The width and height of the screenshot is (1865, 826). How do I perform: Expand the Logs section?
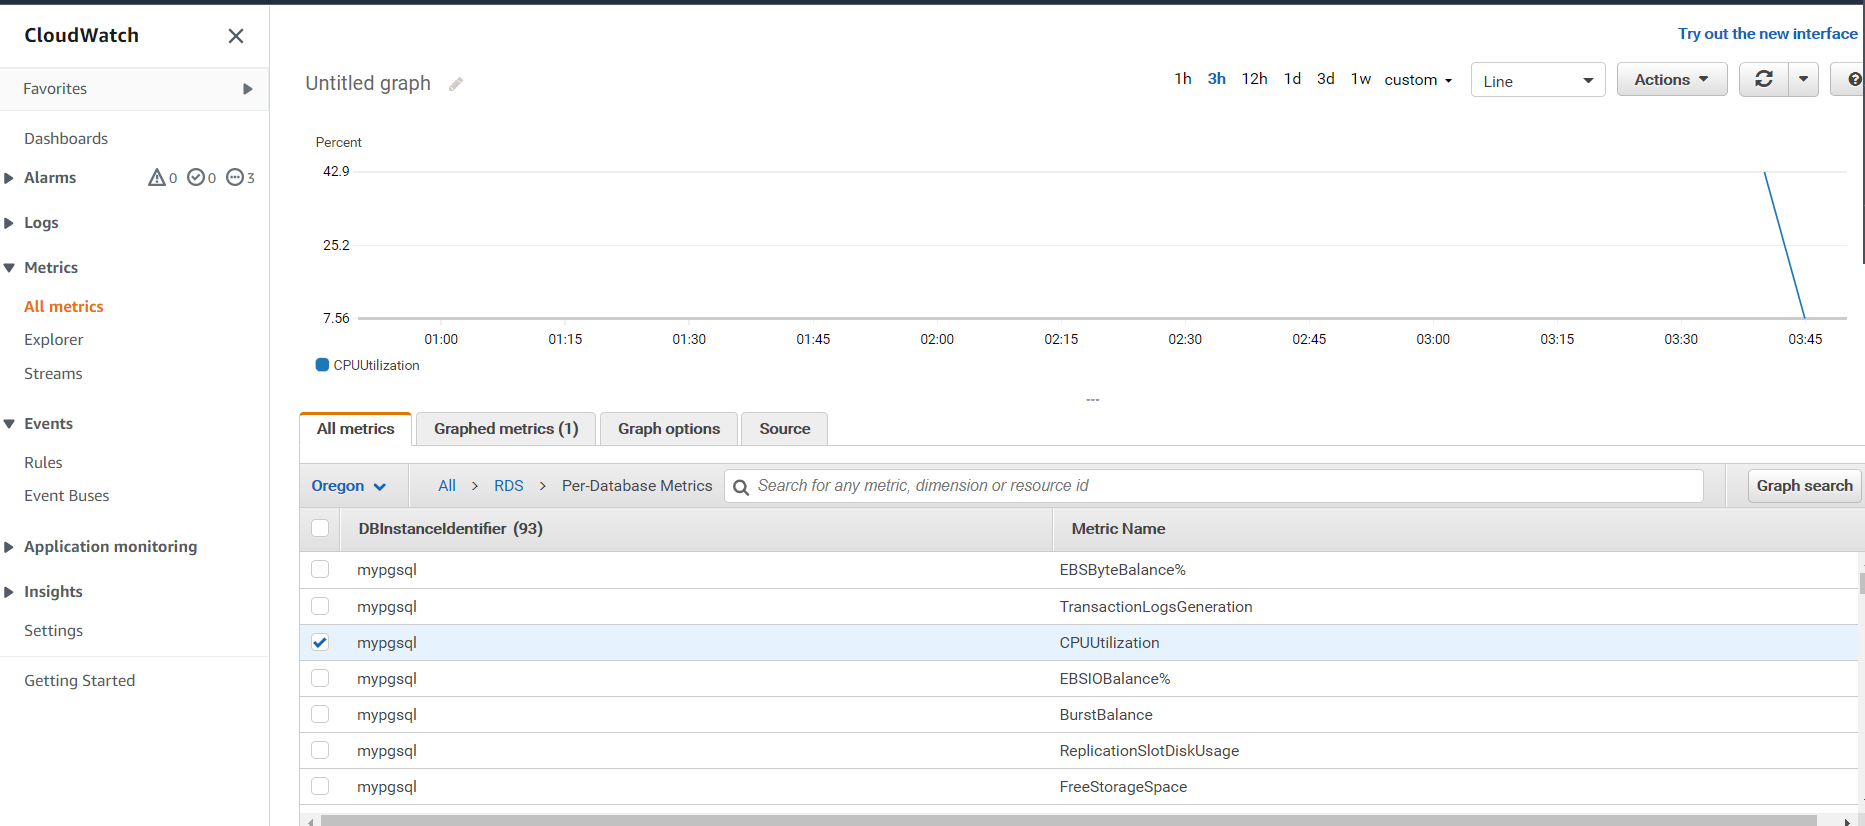point(9,223)
